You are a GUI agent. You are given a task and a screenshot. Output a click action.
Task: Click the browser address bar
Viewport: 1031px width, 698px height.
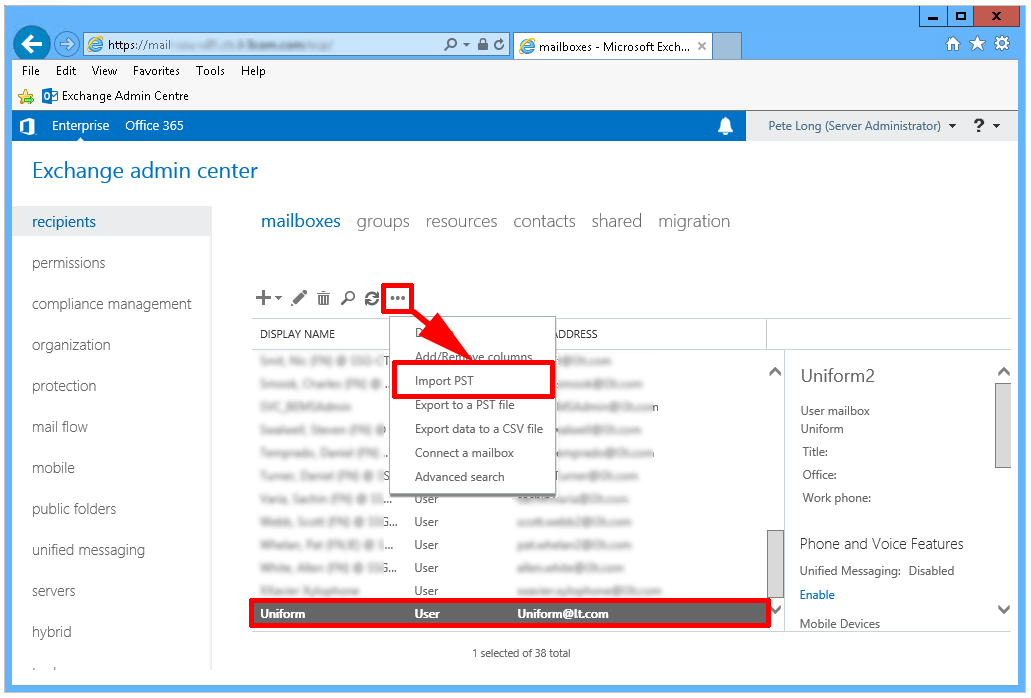270,45
